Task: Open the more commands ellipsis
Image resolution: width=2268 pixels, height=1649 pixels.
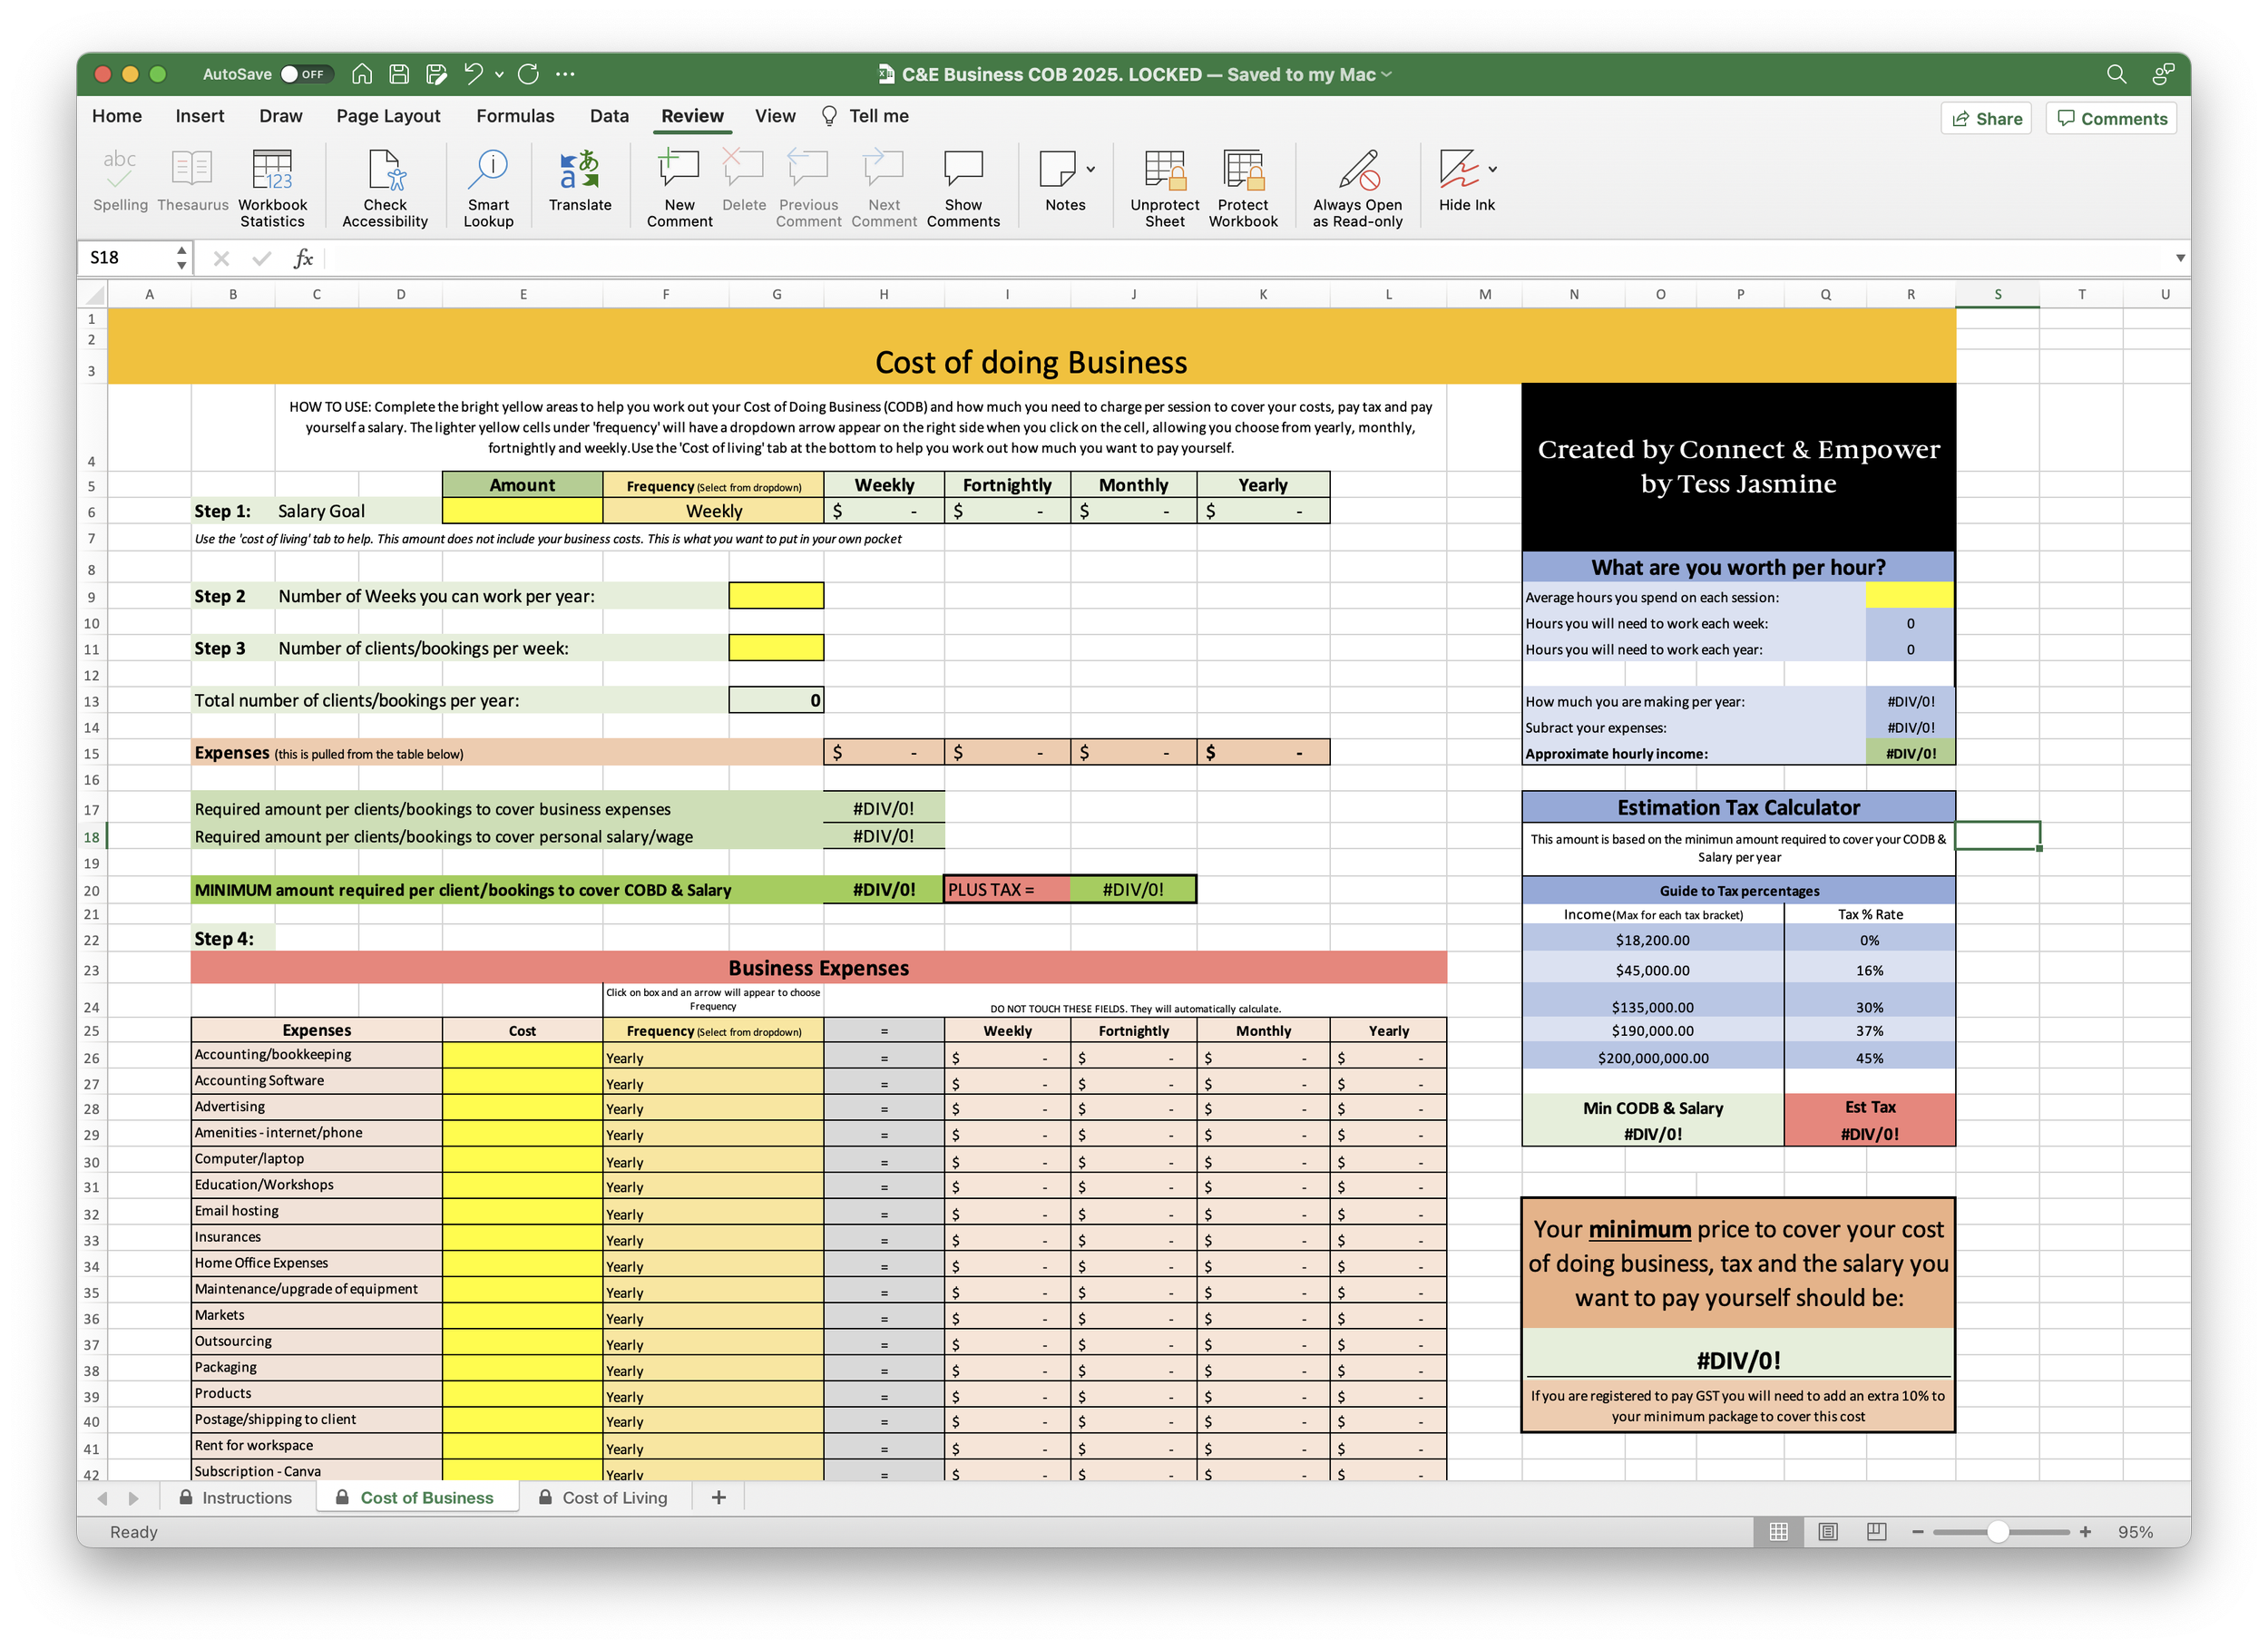Action: tap(565, 74)
